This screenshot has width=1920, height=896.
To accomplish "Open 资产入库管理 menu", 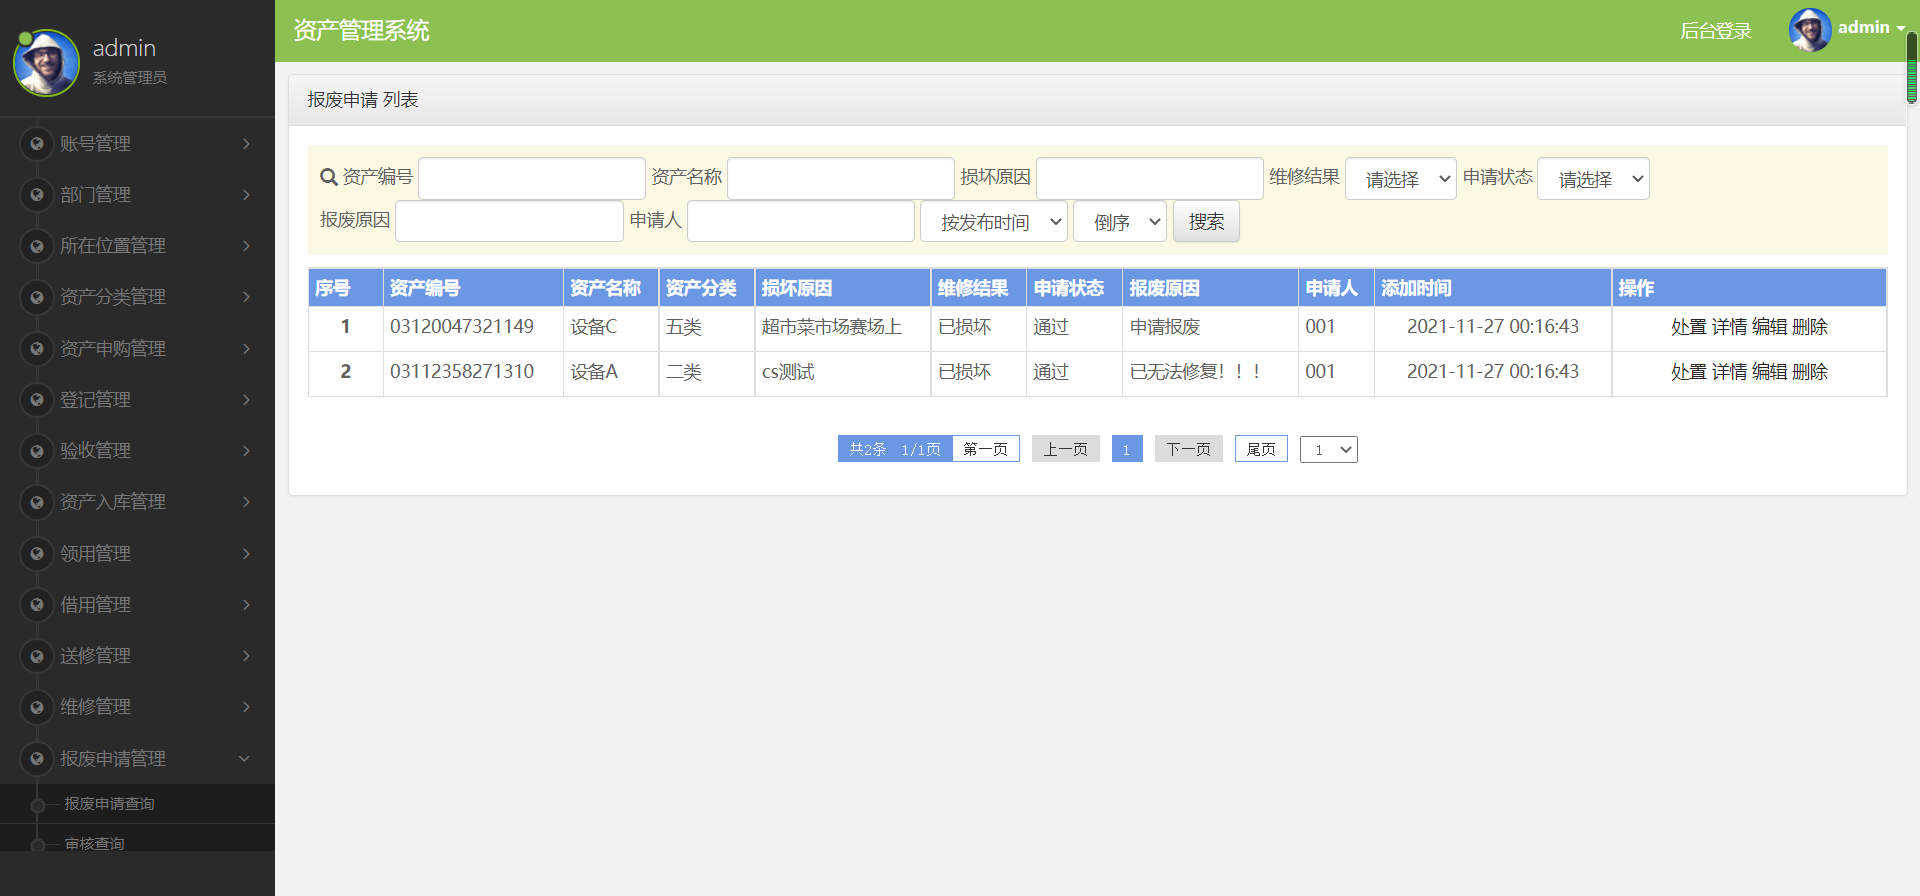I will point(137,502).
